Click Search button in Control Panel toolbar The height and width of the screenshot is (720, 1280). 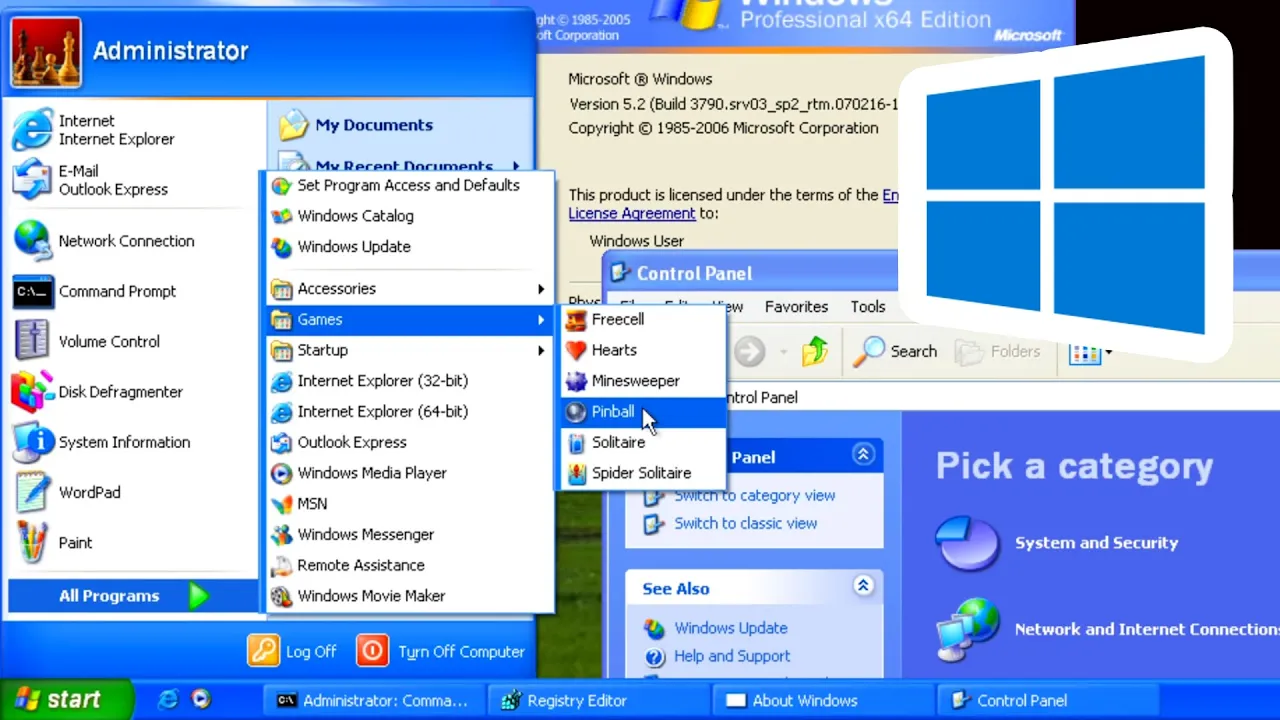[x=896, y=351]
